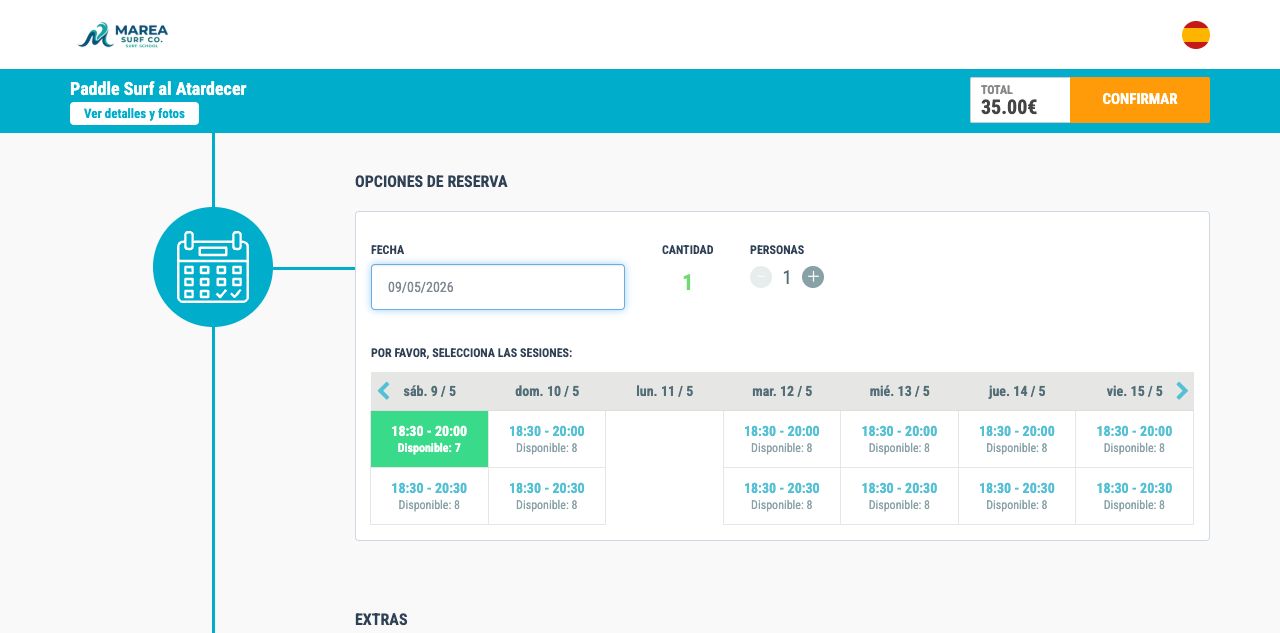
Task: Open the Spanish flag language selector
Action: [1196, 35]
